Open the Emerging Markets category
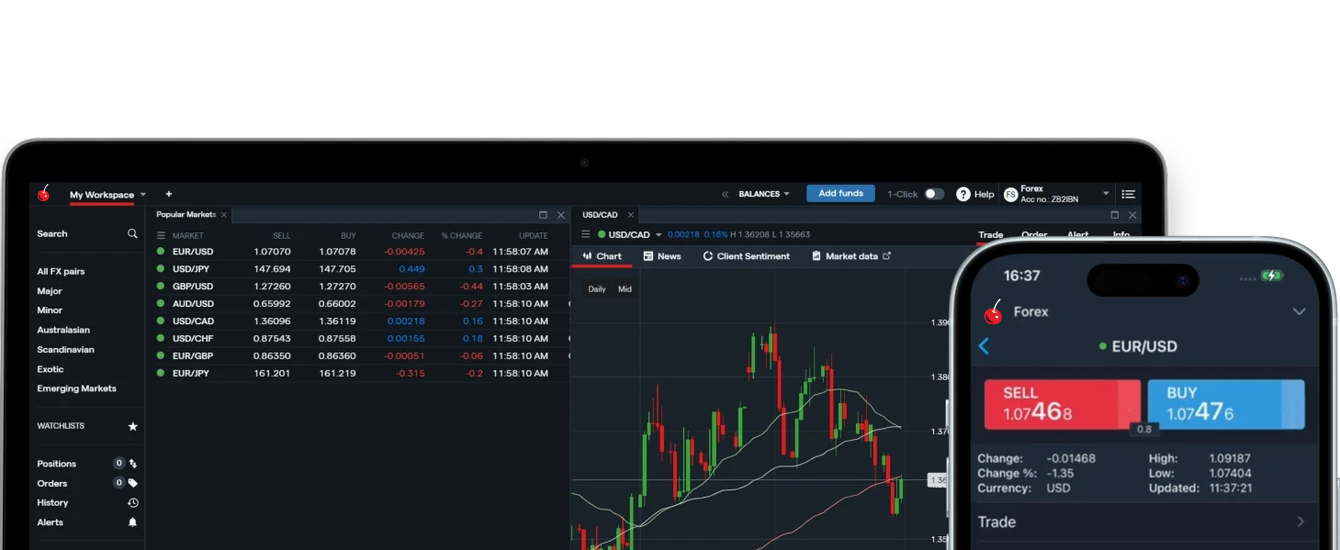The width and height of the screenshot is (1340, 550). tap(77, 389)
